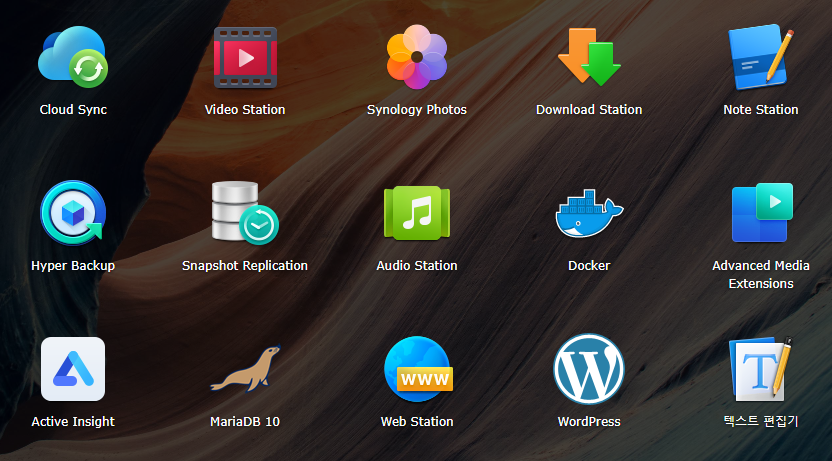Click the "Snapshot Replication" label

[x=245, y=266]
